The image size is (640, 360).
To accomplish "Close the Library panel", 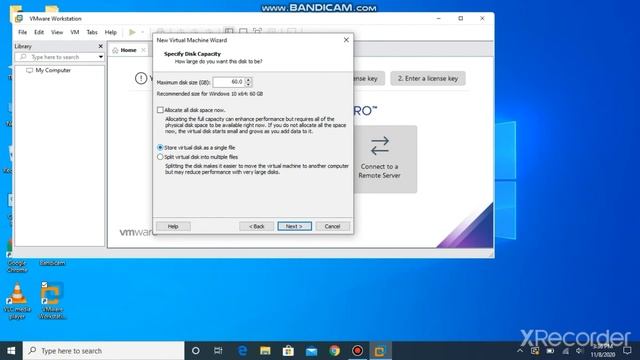I will coord(100,46).
